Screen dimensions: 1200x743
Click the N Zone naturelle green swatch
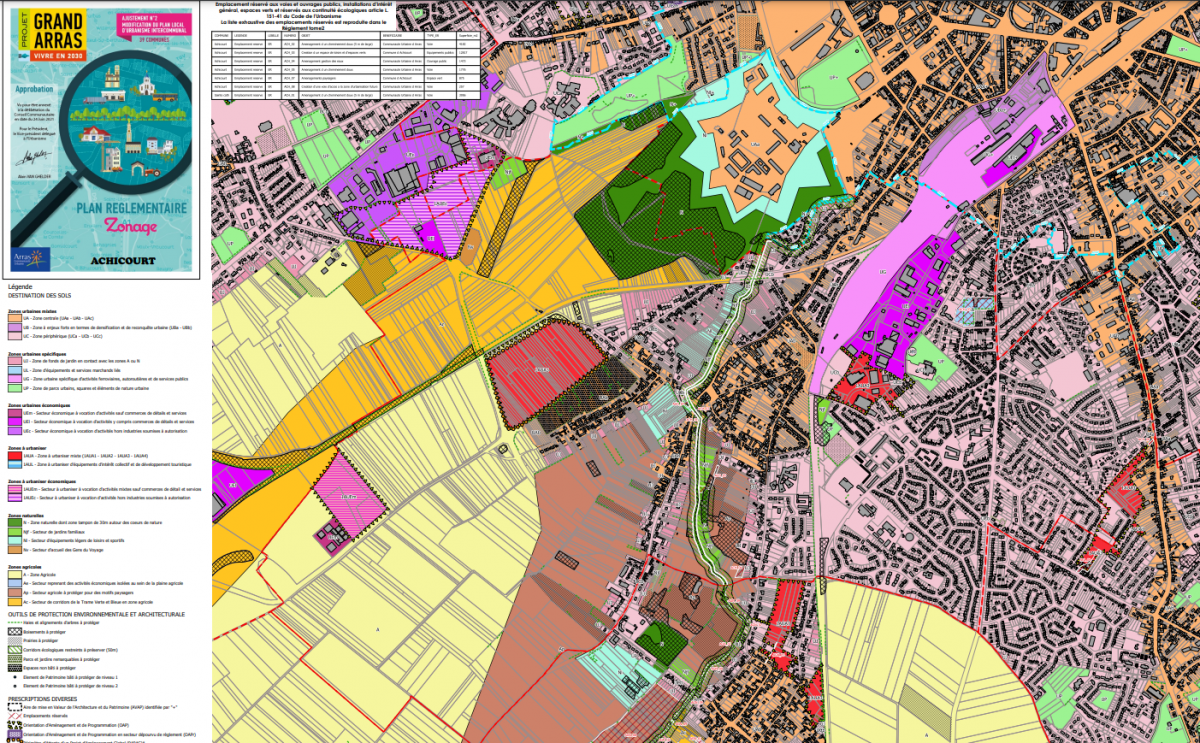(14, 521)
